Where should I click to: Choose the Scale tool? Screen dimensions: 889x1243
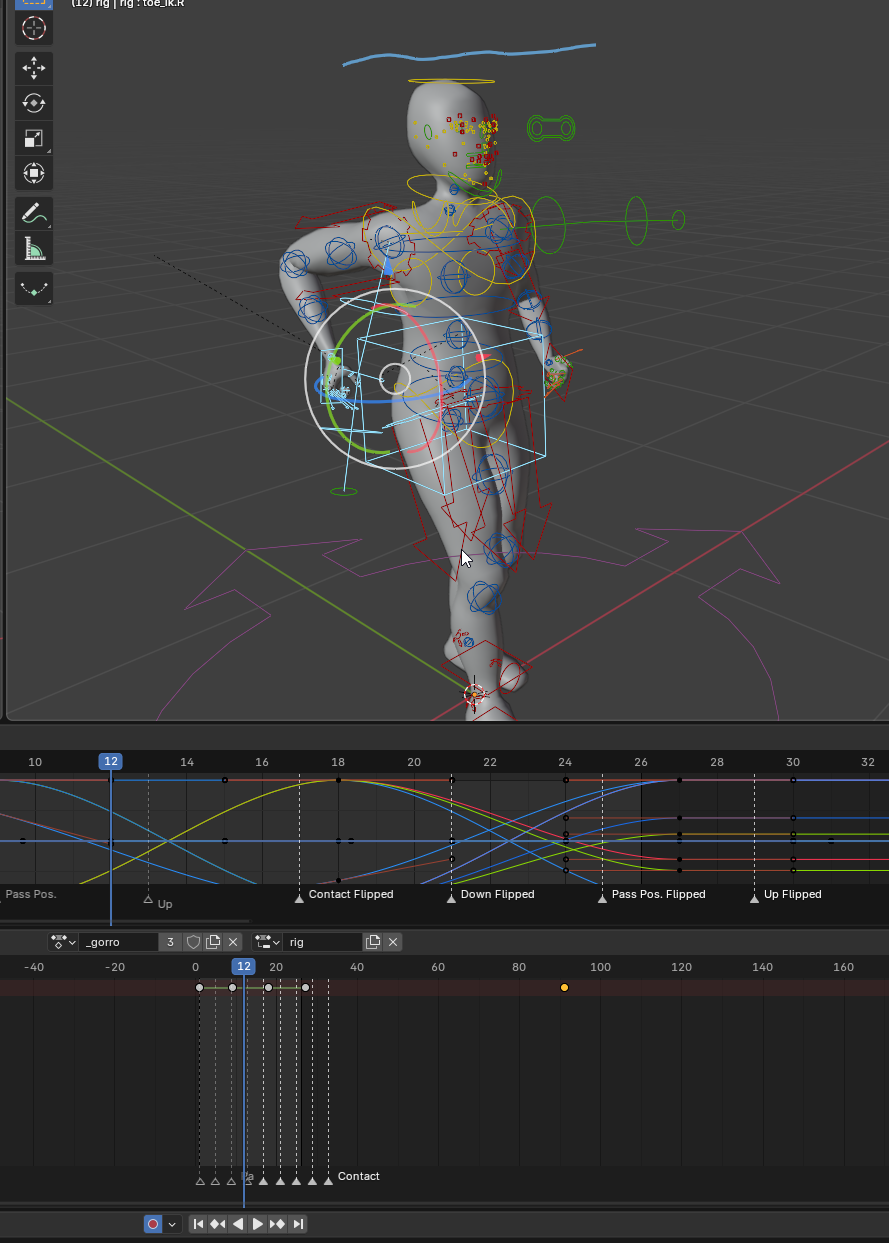(x=34, y=138)
